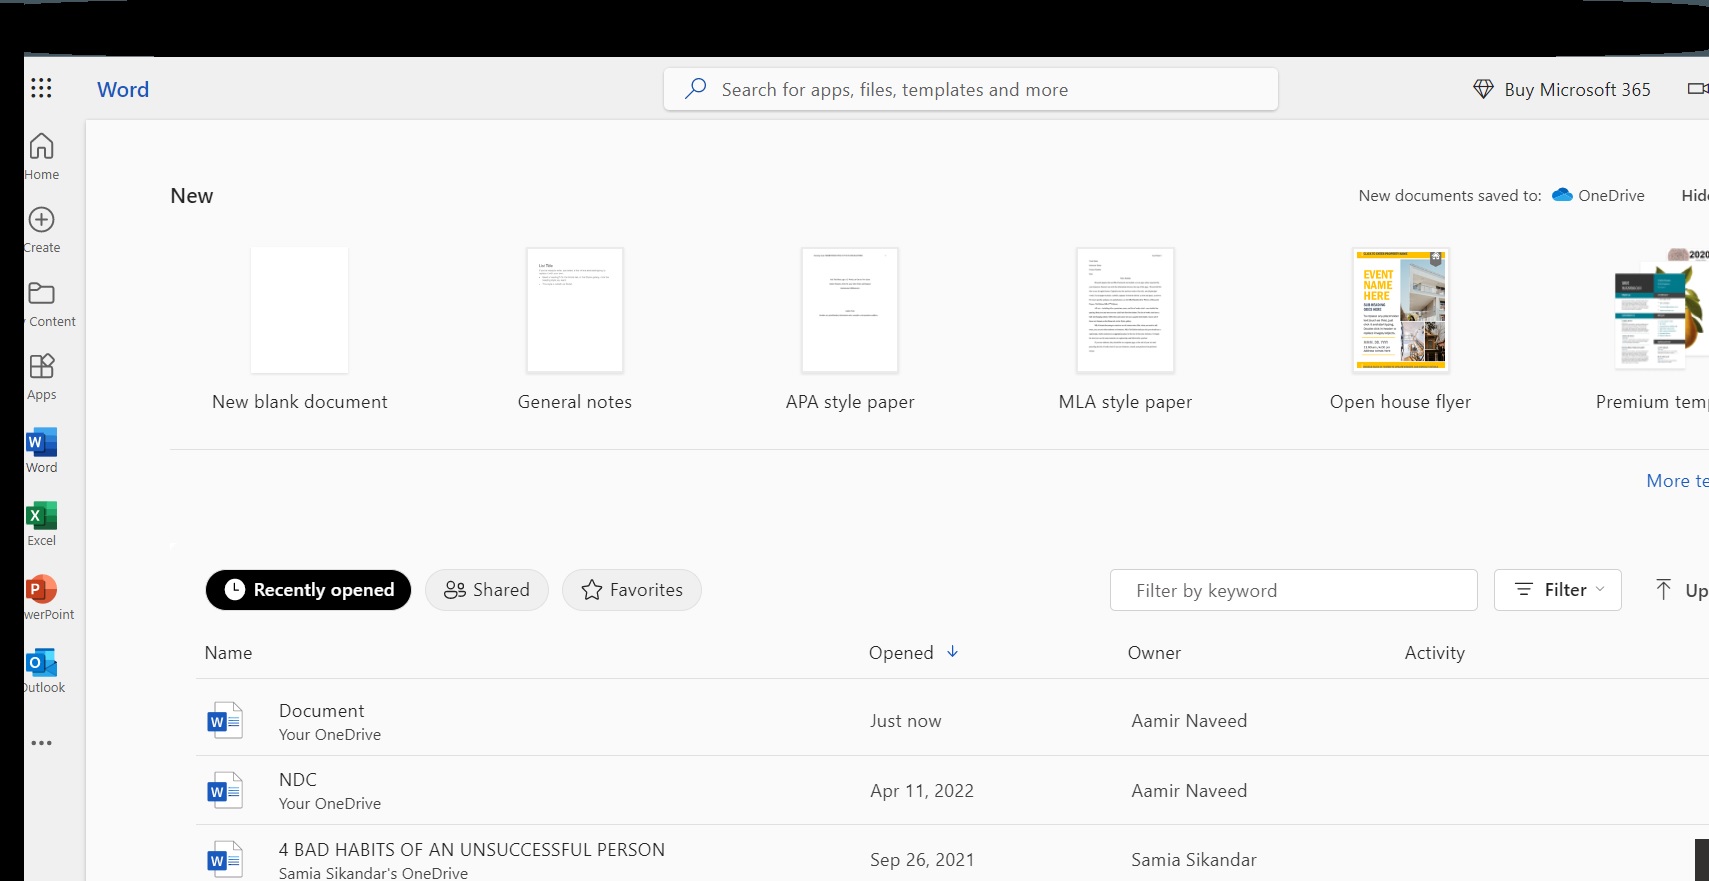This screenshot has height=881, width=1709.
Task: Create a New blank document
Action: (x=300, y=328)
